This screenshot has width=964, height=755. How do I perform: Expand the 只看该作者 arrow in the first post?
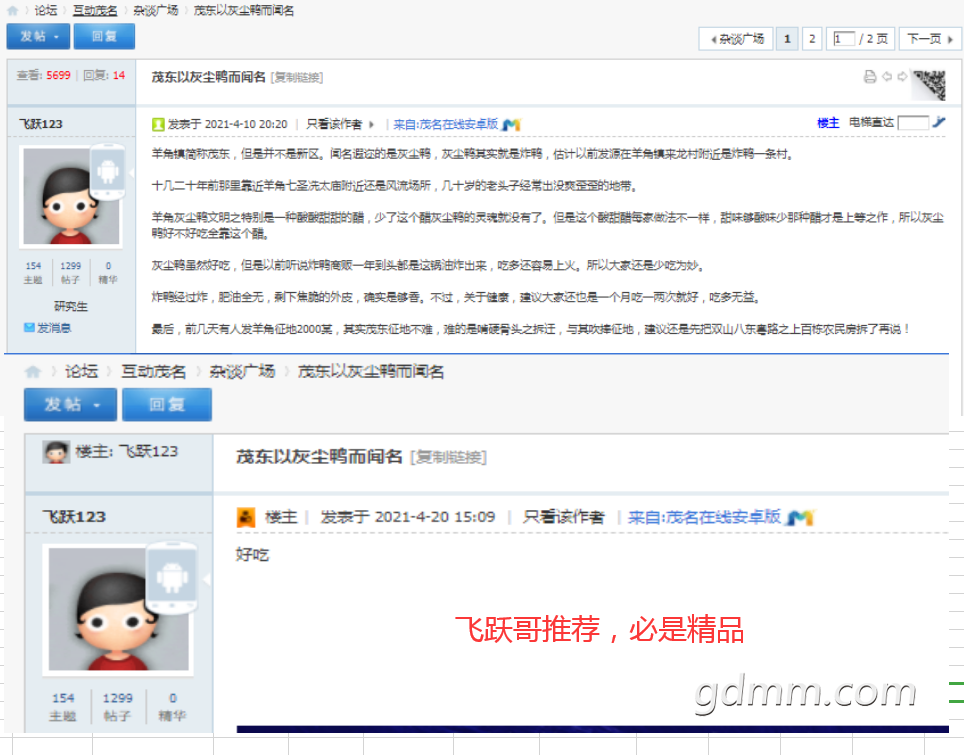371,124
